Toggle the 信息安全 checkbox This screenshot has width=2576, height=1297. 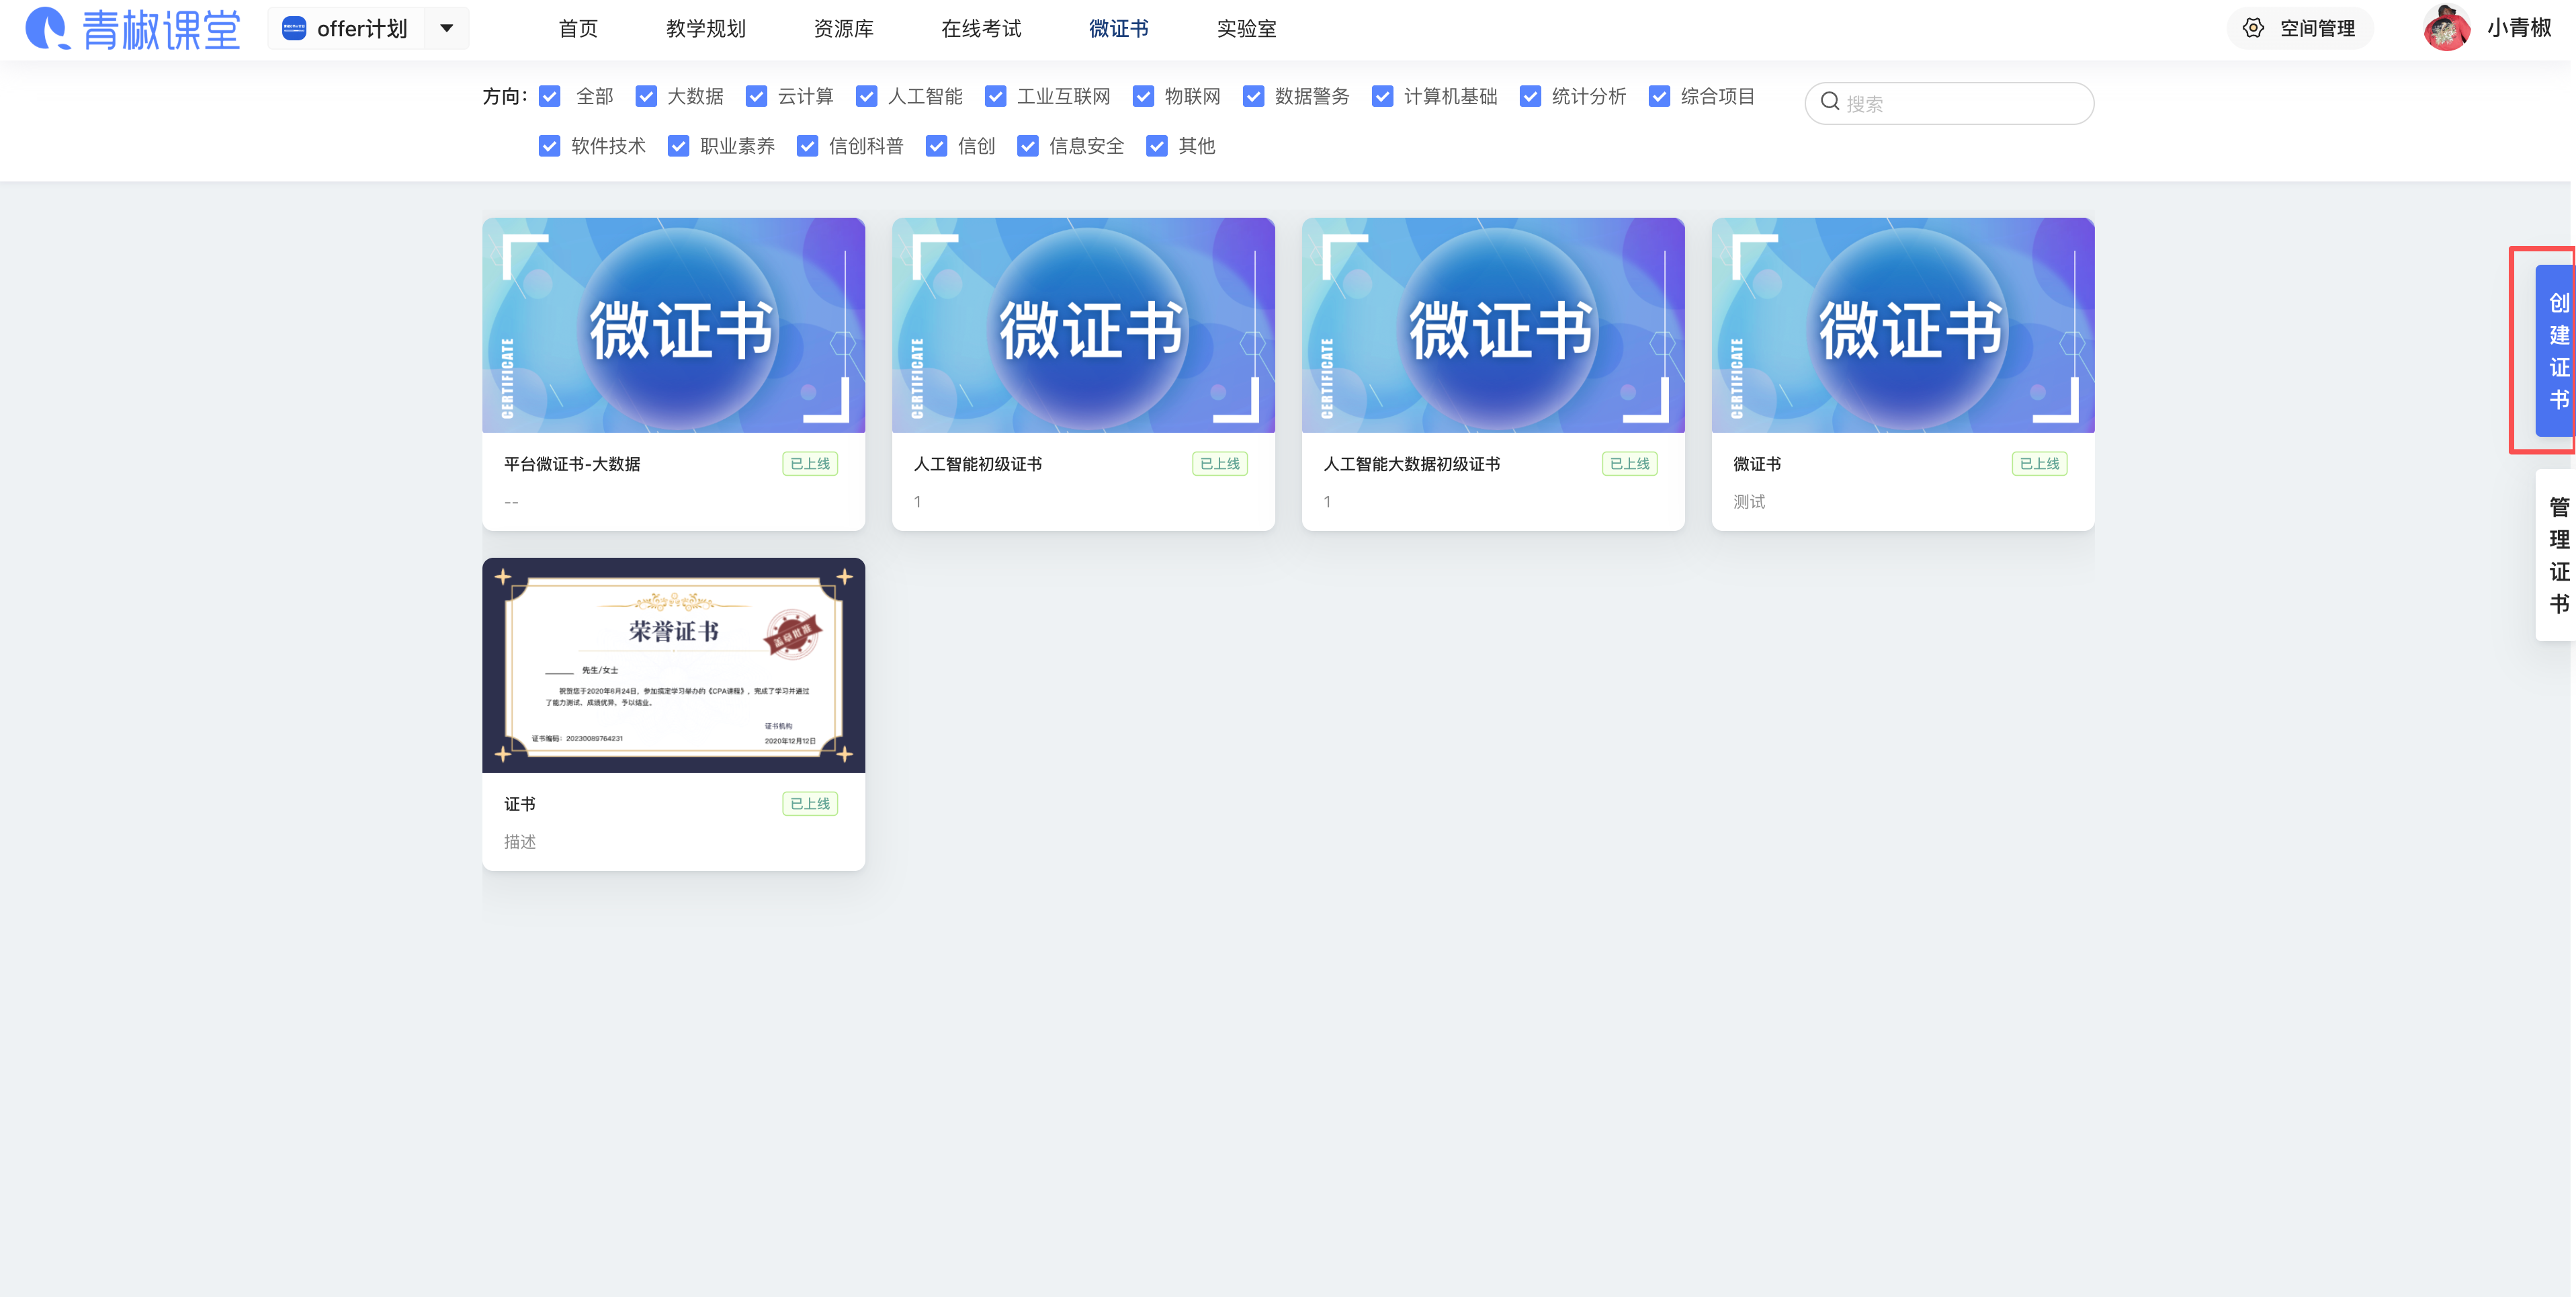click(1027, 146)
